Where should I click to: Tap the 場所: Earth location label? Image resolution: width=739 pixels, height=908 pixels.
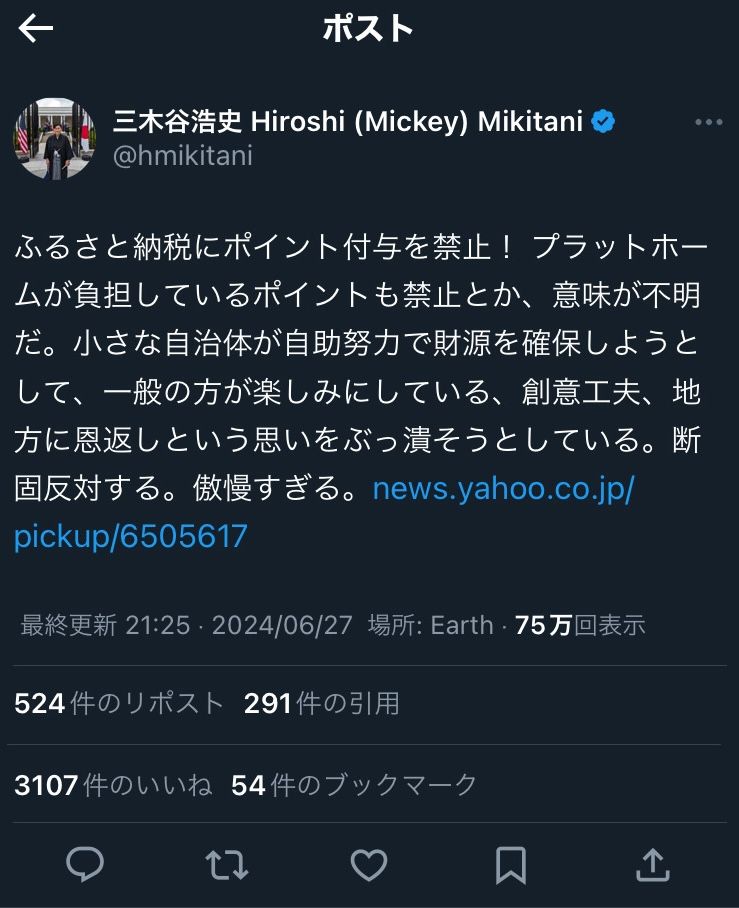[x=430, y=626]
